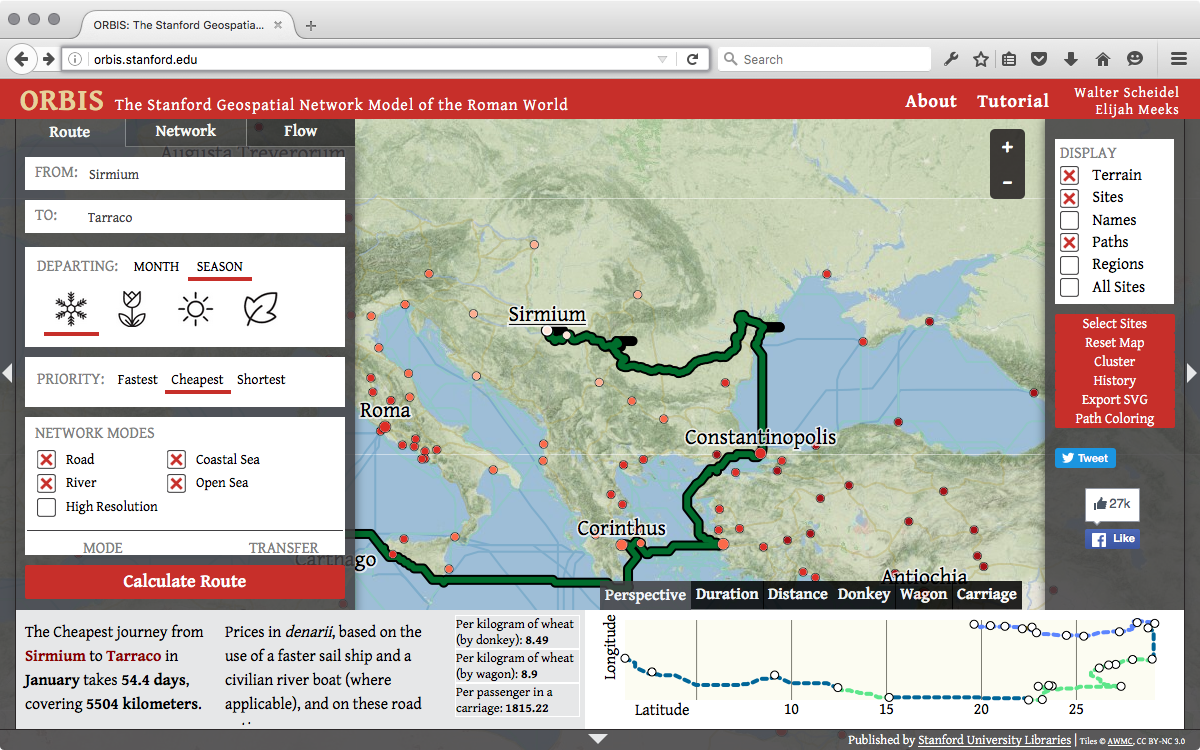Select the autumn leaf season icon

[260, 310]
